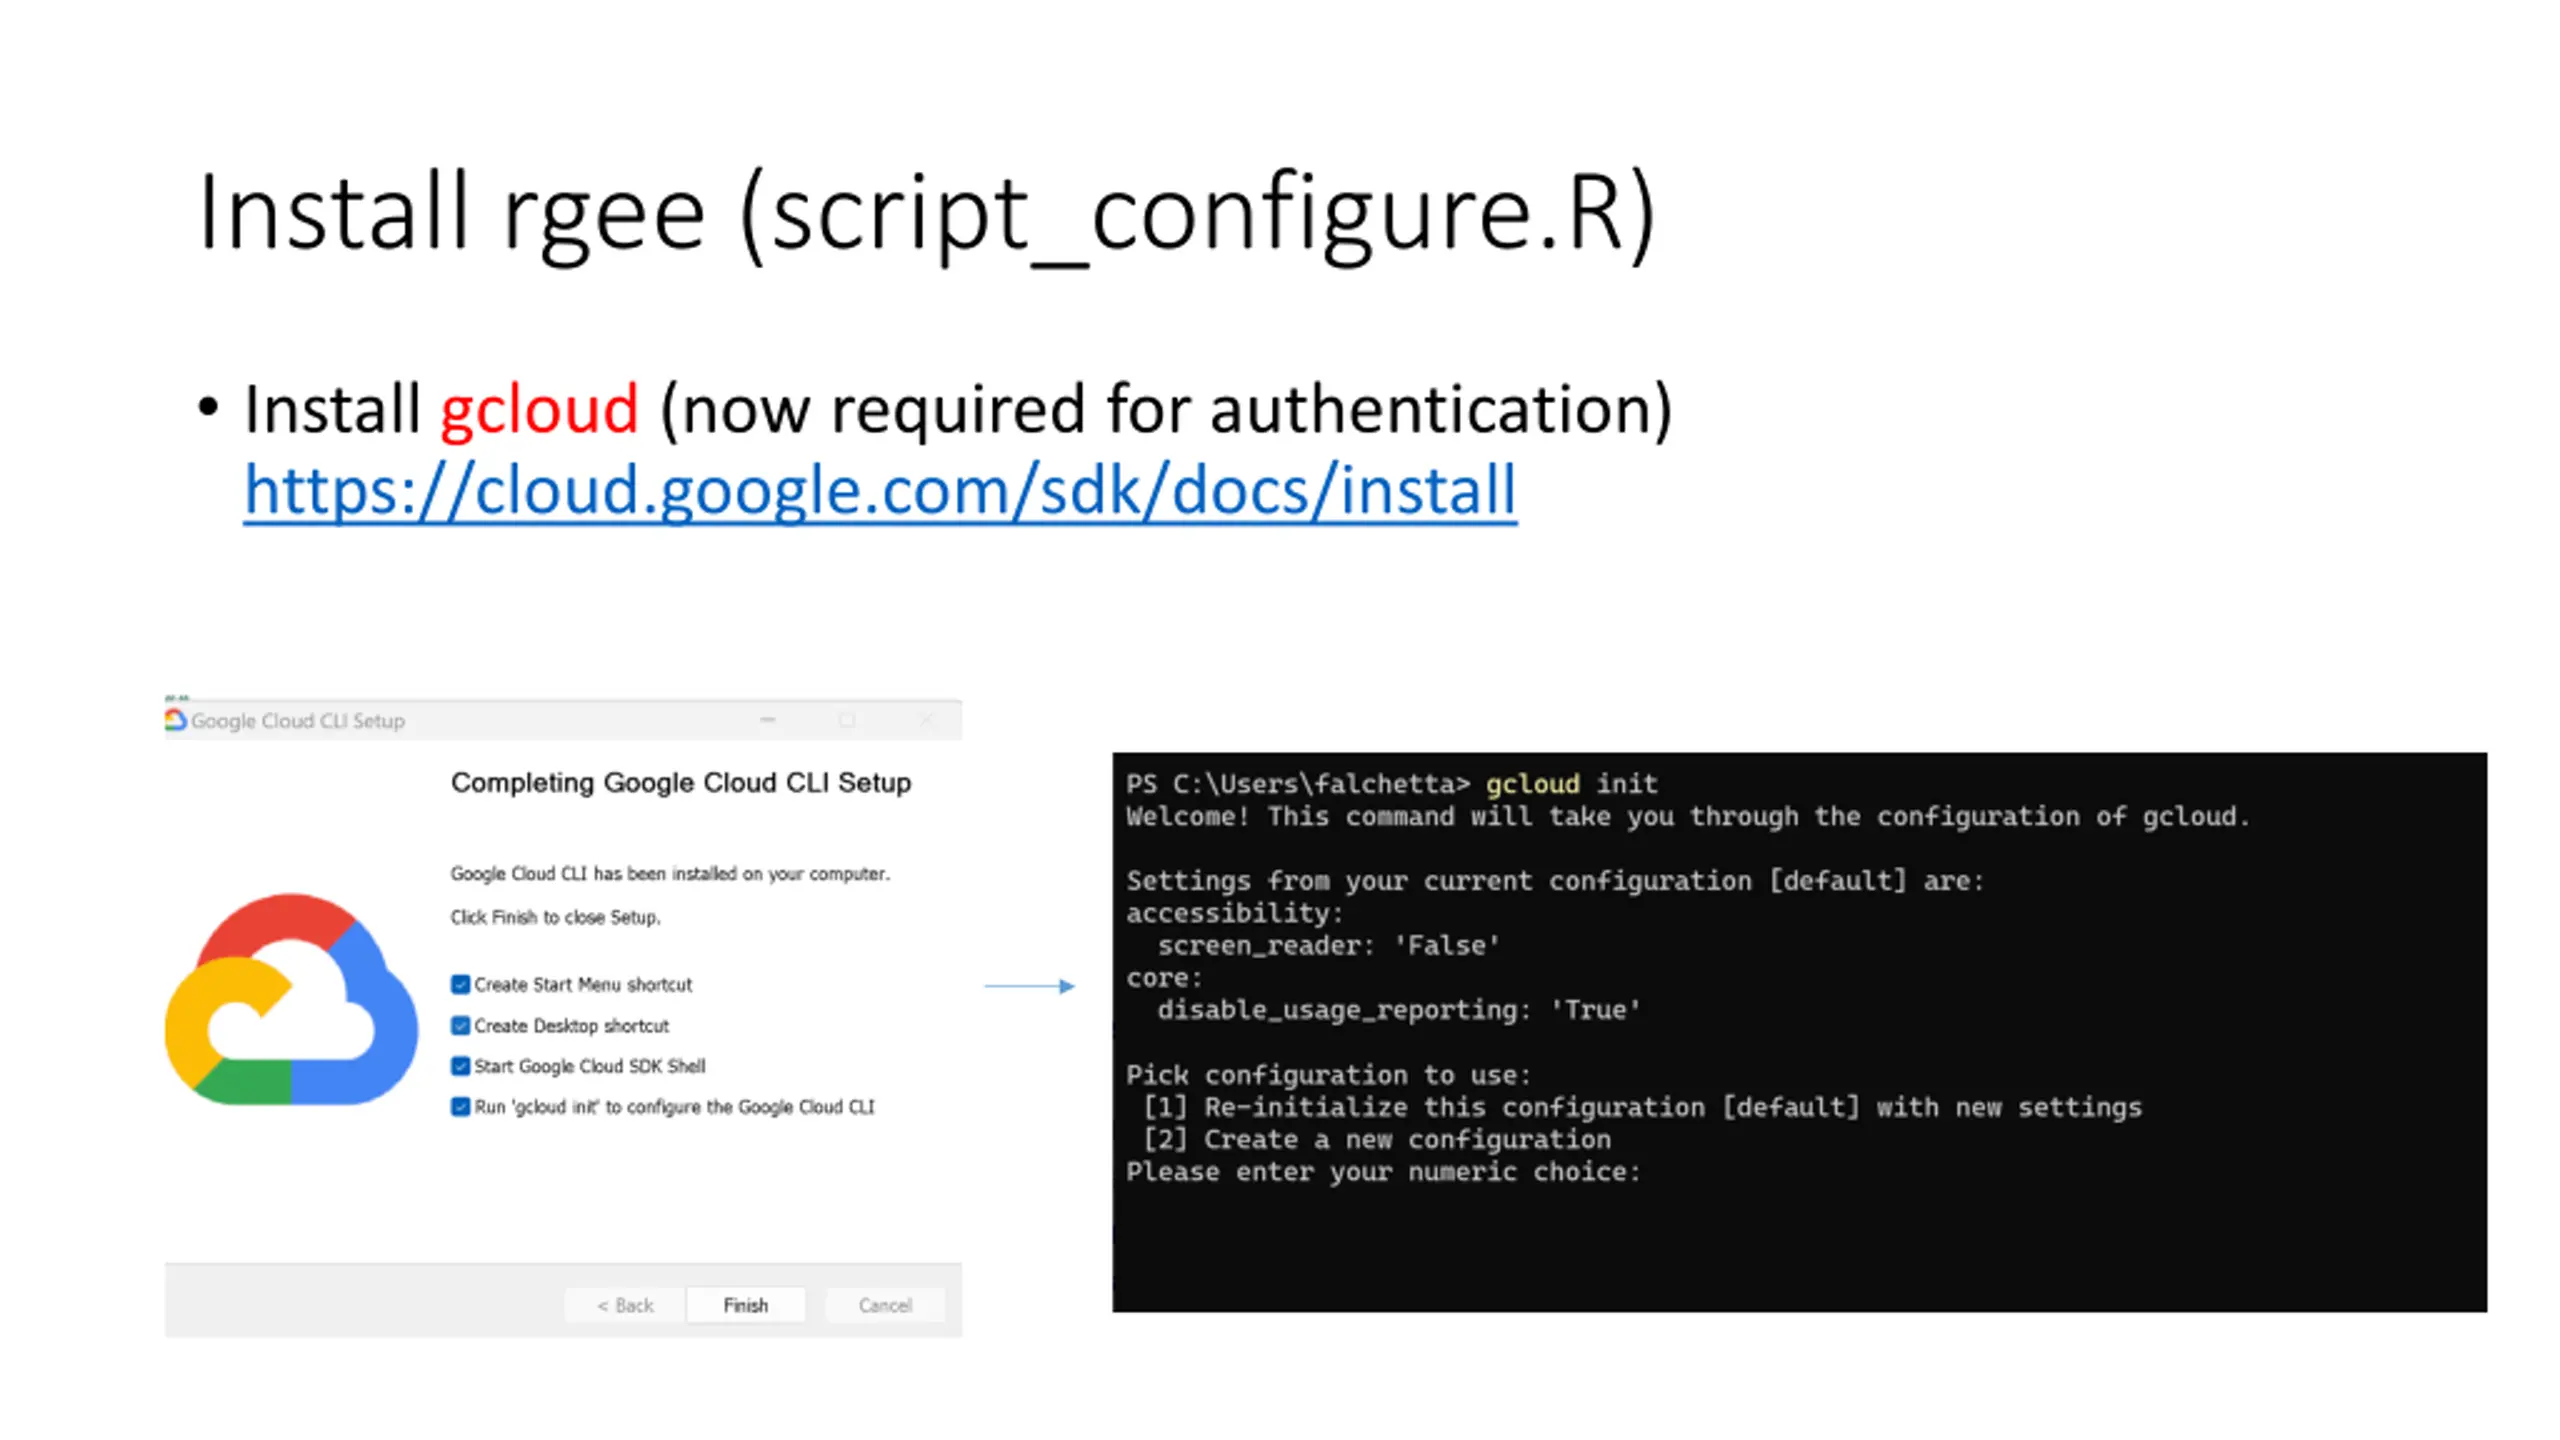
Task: Click the red word 'gcloud' in bullet
Action: pos(539,411)
